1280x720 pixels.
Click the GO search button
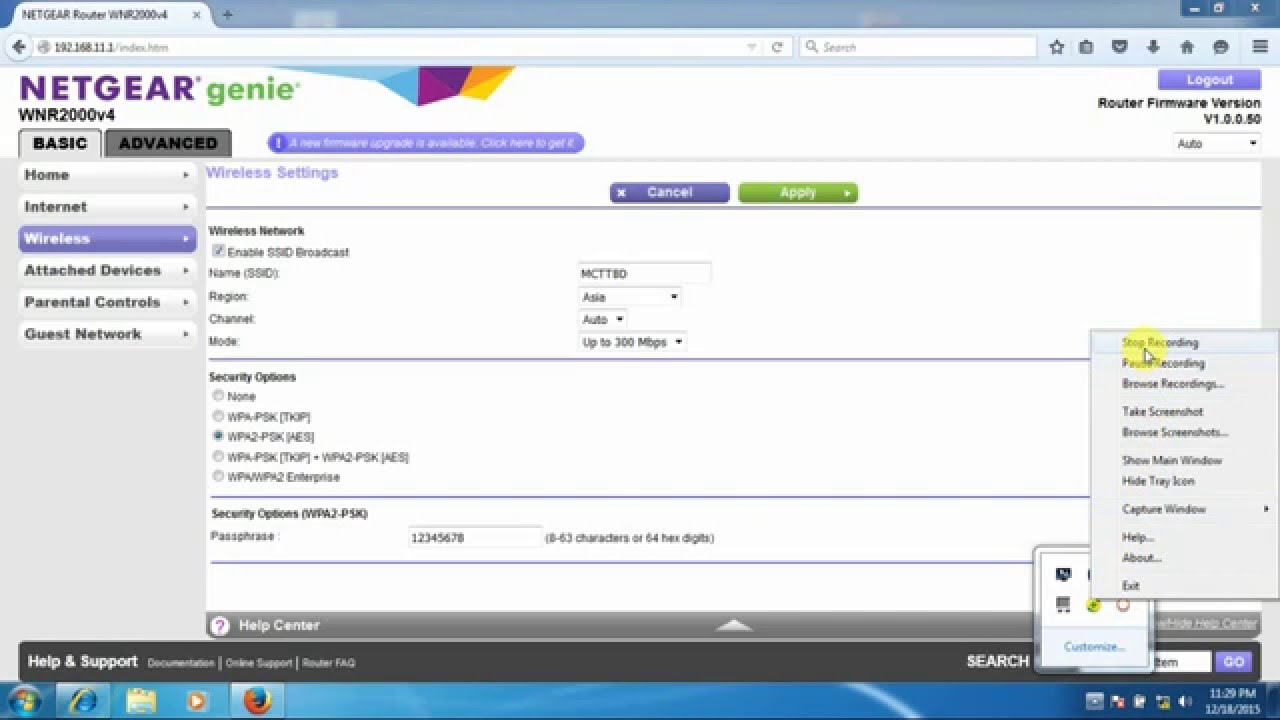(x=1233, y=662)
